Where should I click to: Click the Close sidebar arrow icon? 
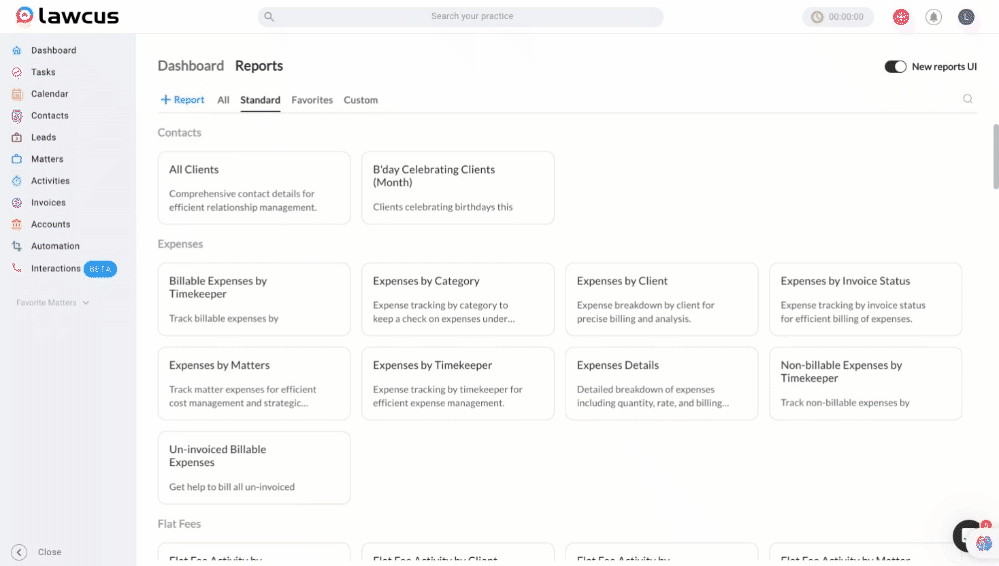(x=19, y=552)
